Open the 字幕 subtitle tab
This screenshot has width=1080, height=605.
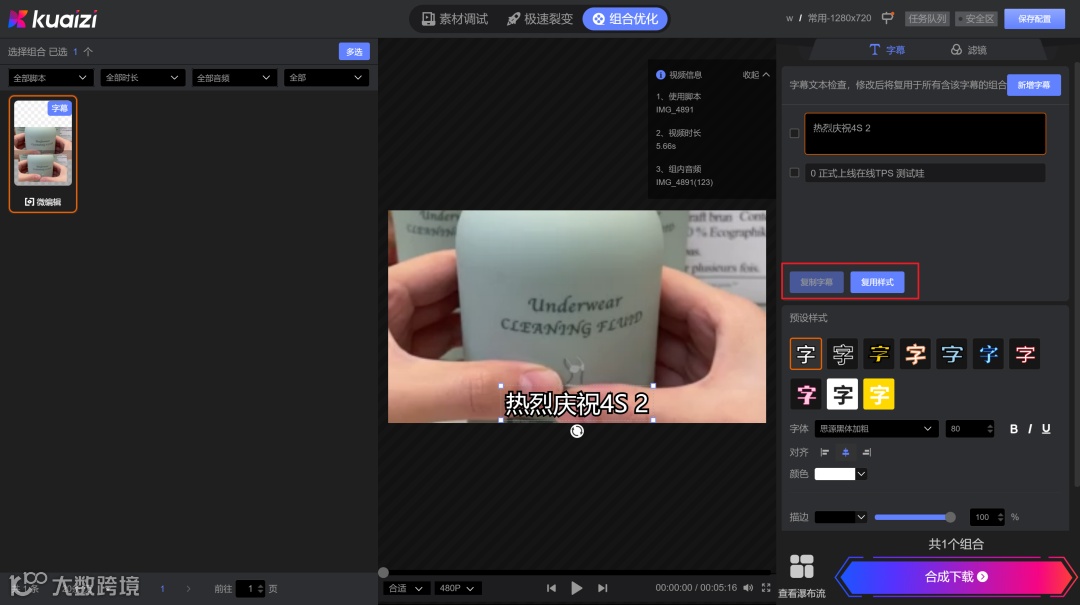coord(887,50)
